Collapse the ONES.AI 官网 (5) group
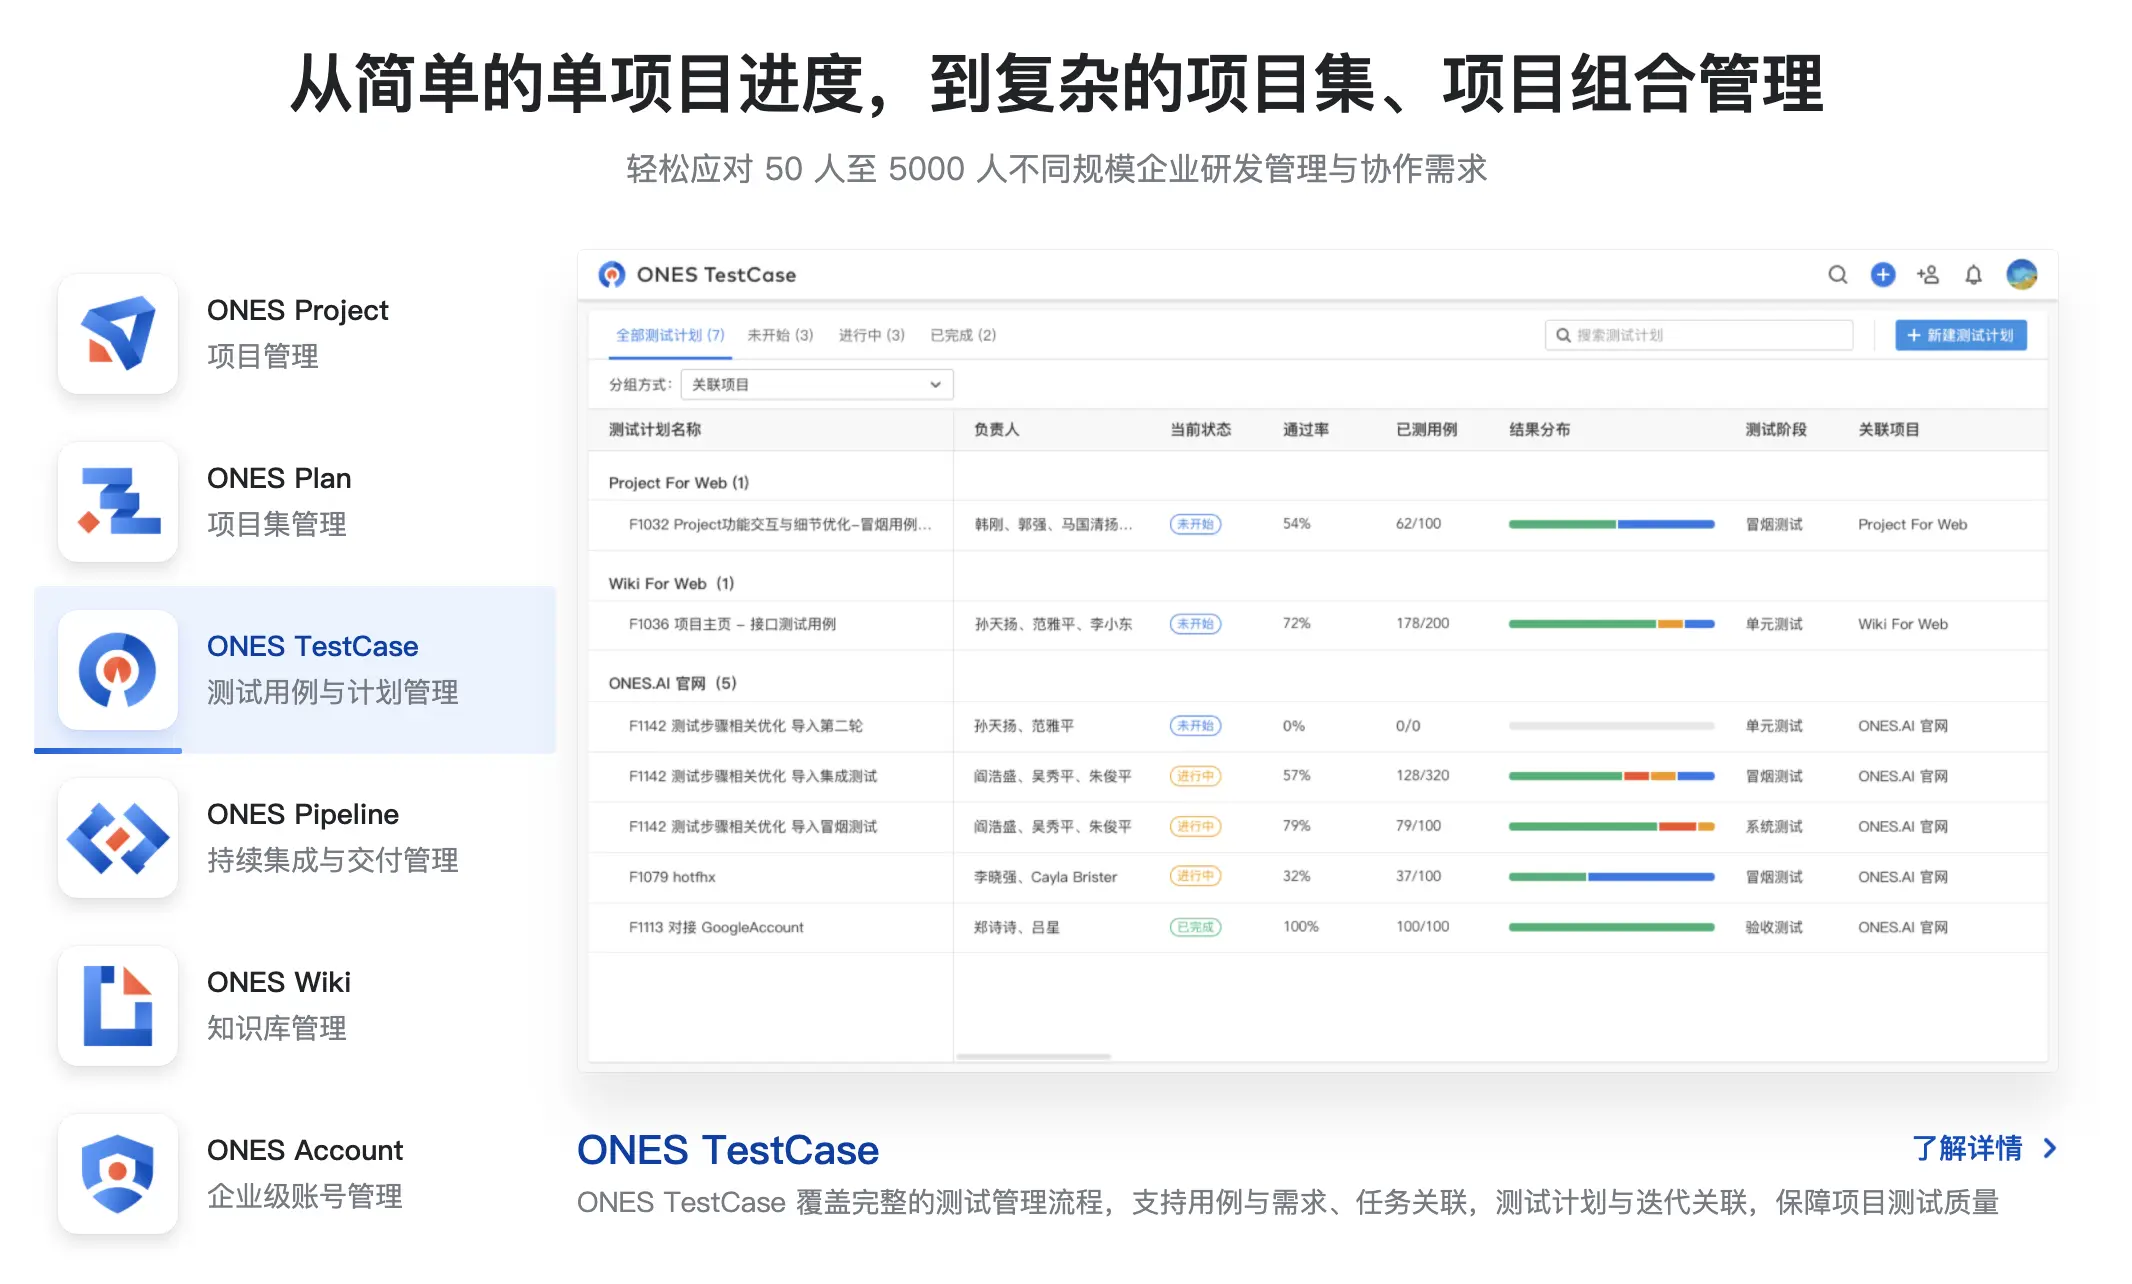The width and height of the screenshot is (2132, 1284). coord(672,684)
